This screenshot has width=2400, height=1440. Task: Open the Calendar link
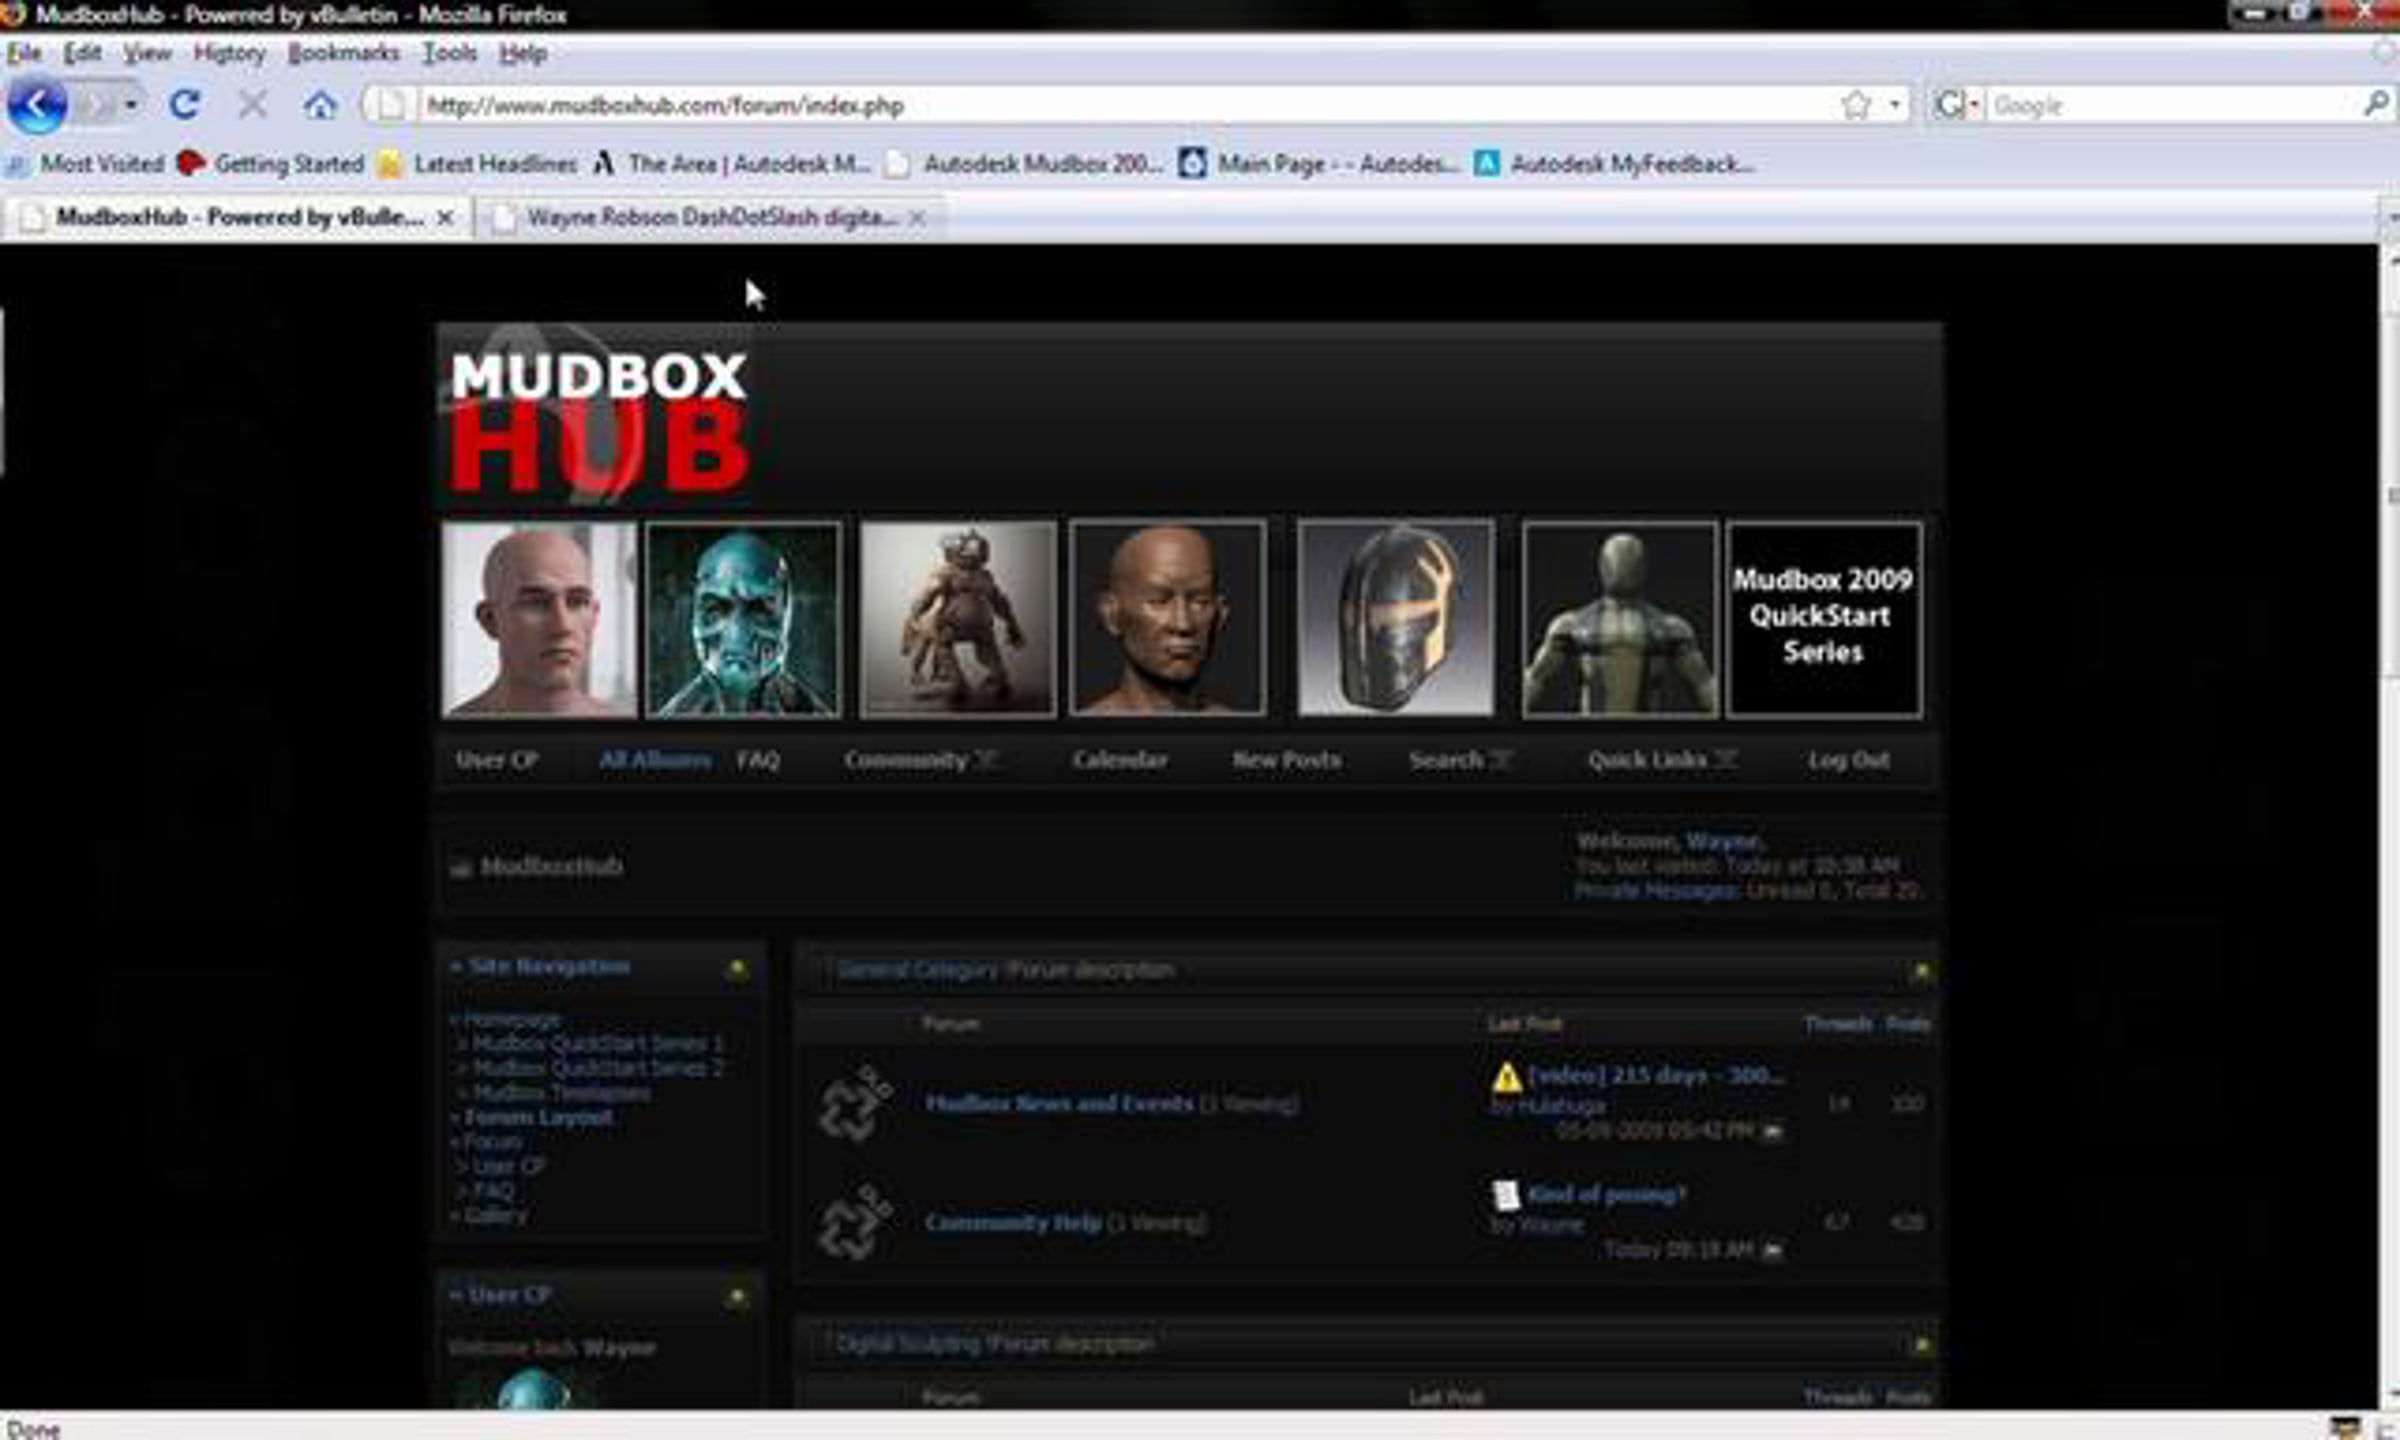pos(1120,760)
